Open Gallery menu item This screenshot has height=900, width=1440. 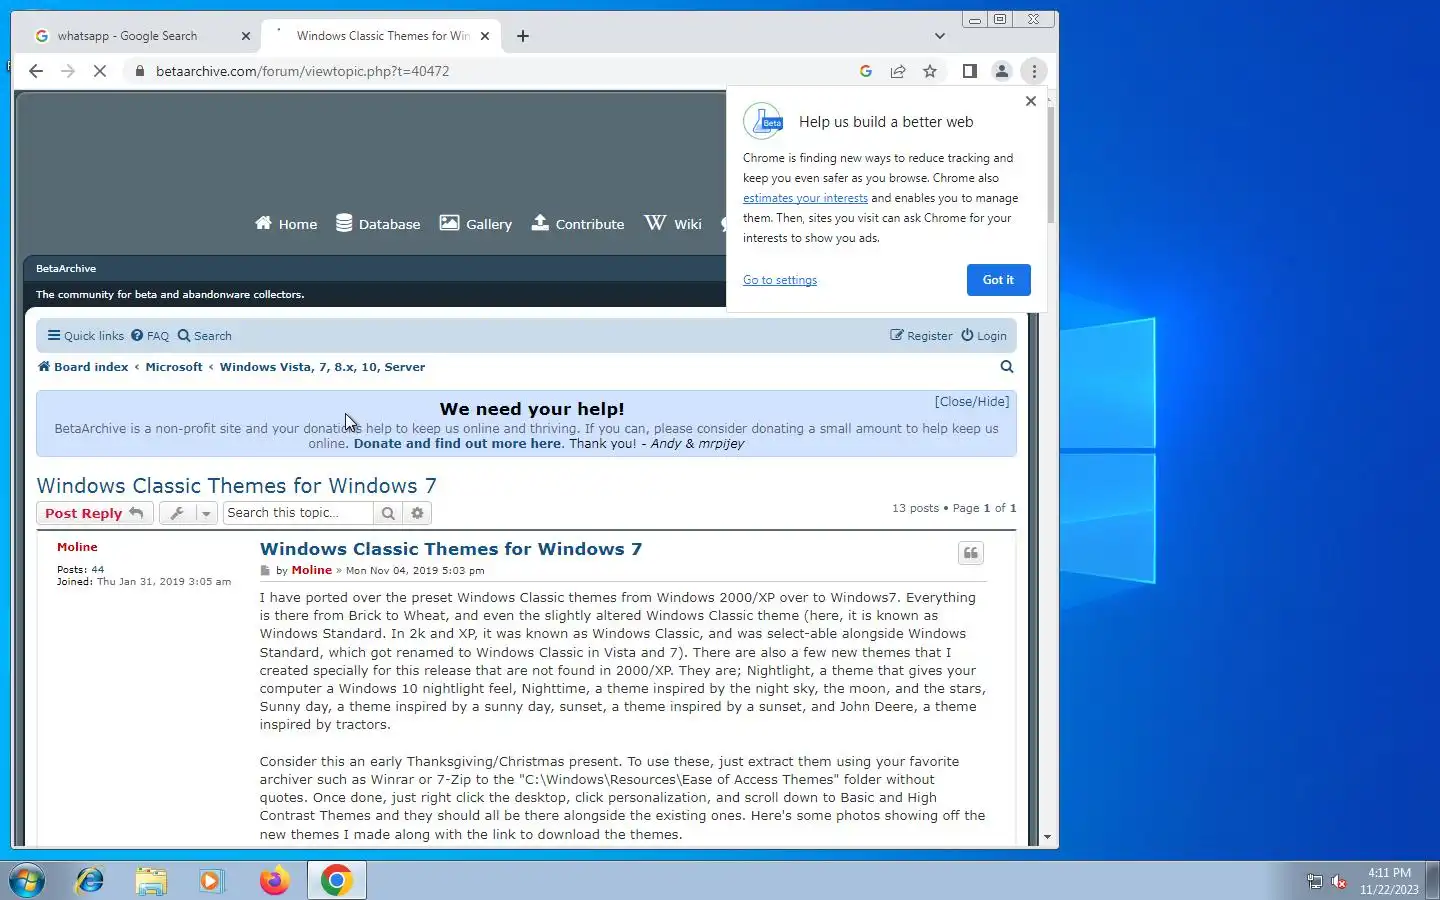476,223
